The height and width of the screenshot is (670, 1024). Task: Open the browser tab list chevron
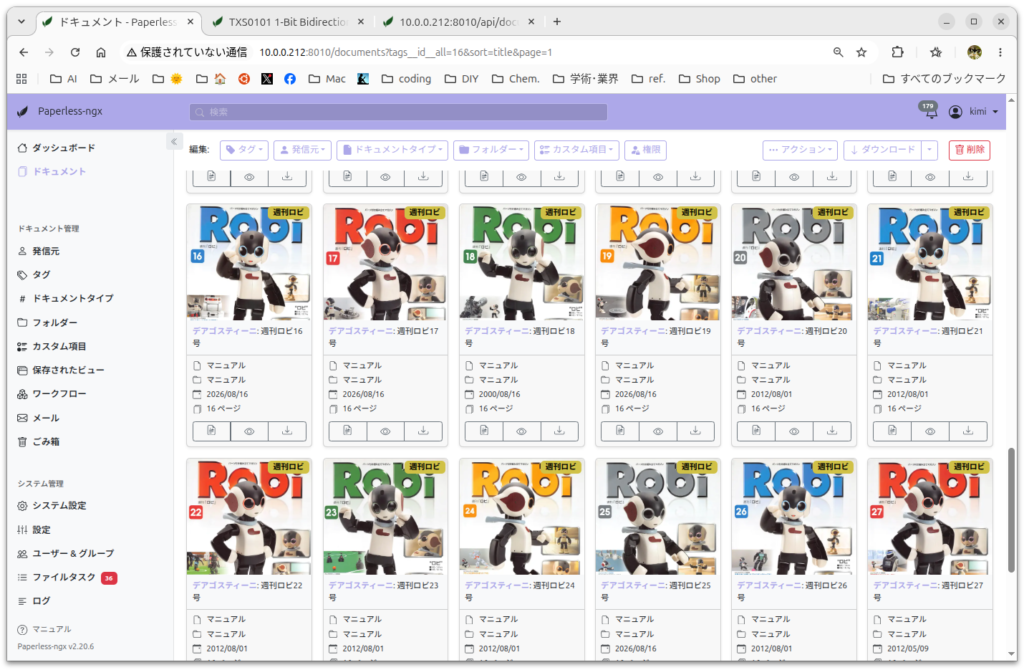[22, 22]
